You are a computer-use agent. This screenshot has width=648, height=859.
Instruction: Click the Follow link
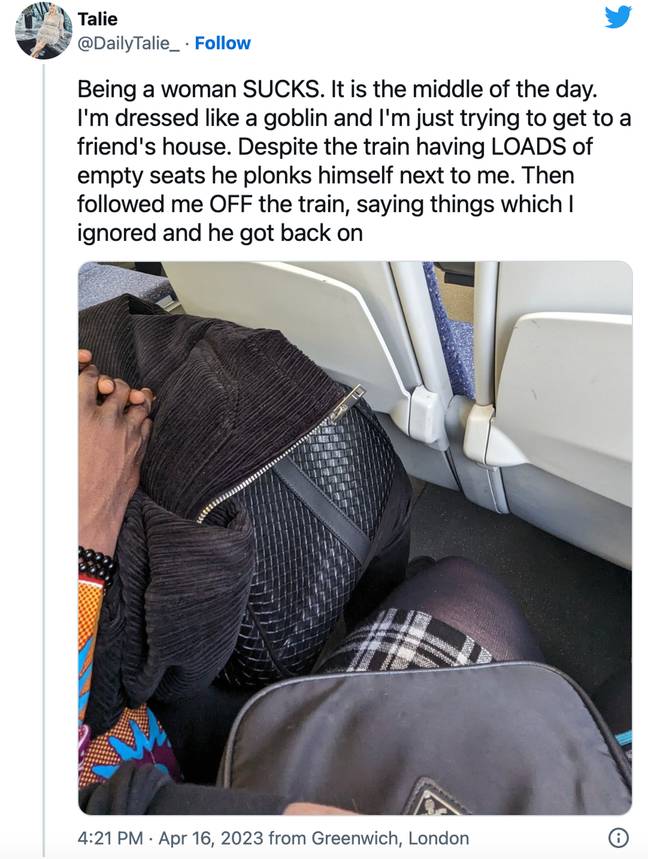click(x=222, y=43)
